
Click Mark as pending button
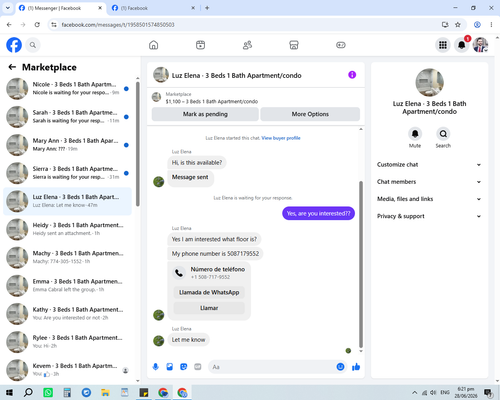[x=205, y=114]
